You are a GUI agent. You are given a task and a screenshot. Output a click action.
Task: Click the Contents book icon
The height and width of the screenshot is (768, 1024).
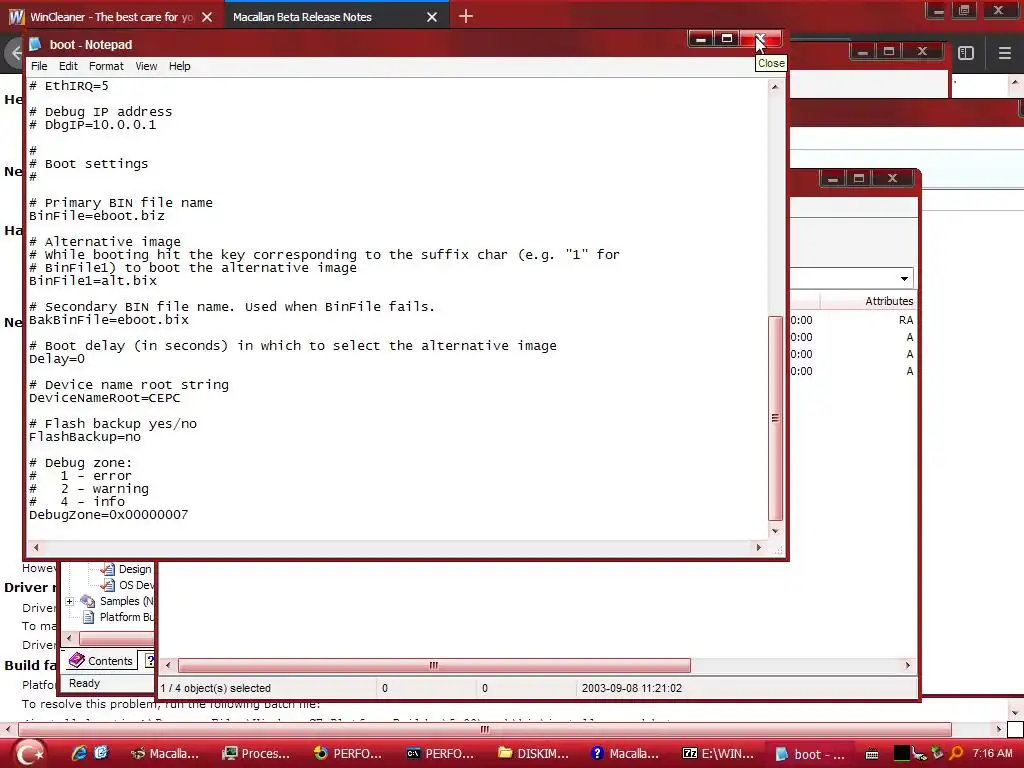pos(76,660)
